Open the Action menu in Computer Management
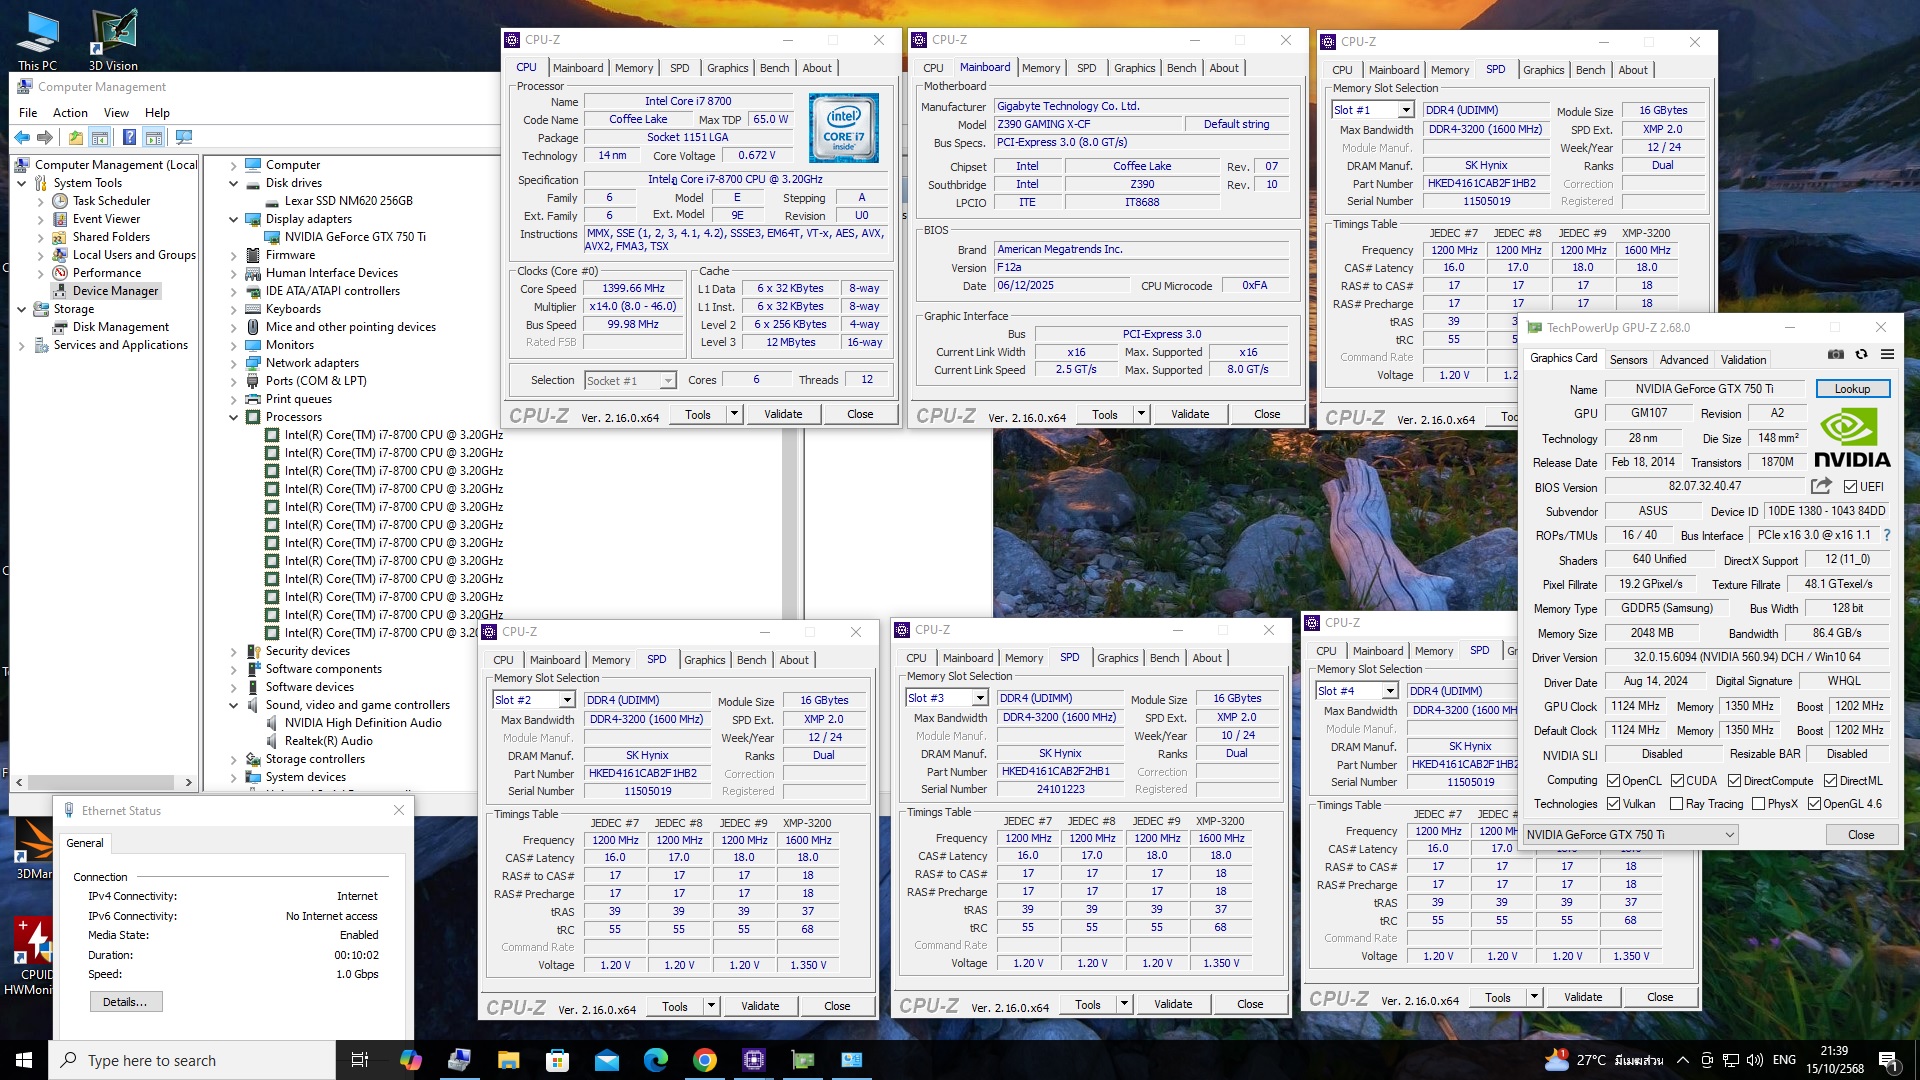Viewport: 1920px width, 1080px height. click(x=70, y=113)
